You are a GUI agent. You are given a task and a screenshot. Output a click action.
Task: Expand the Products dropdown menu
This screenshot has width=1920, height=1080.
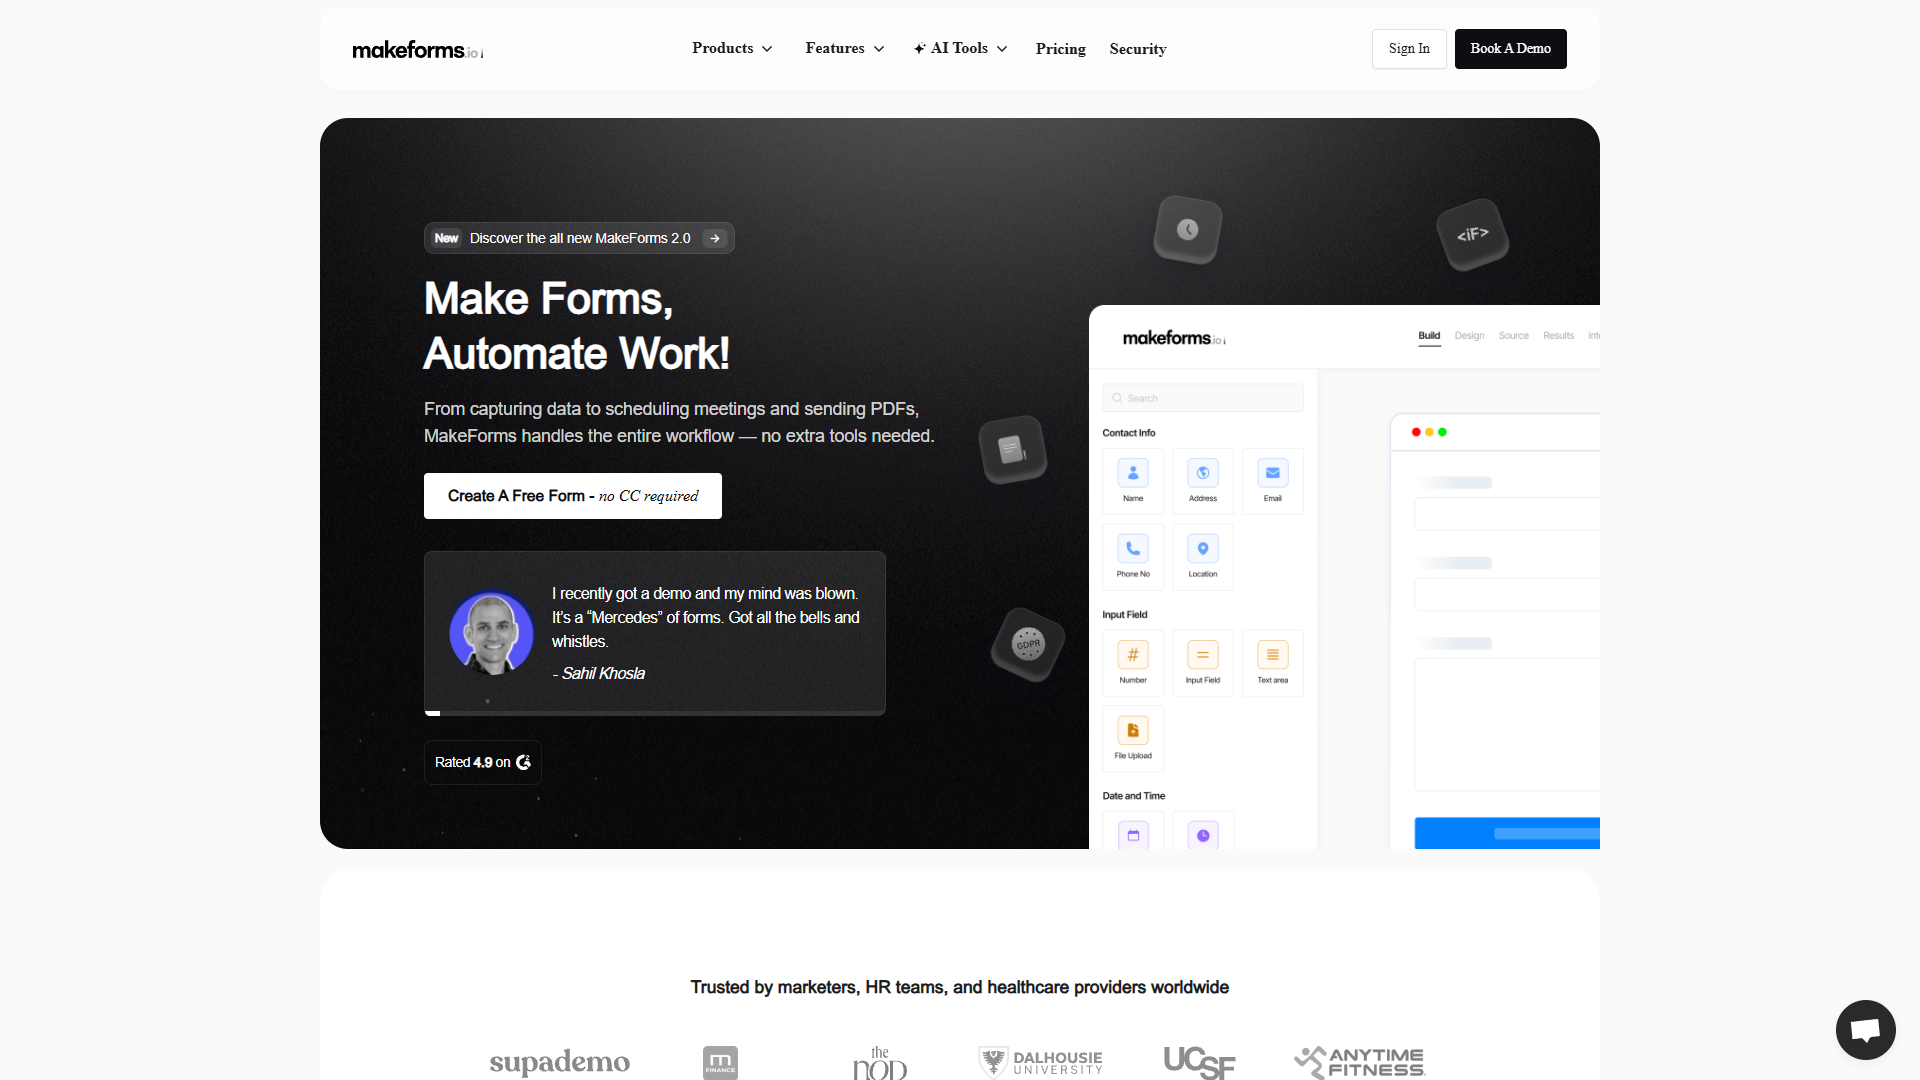[x=732, y=49]
